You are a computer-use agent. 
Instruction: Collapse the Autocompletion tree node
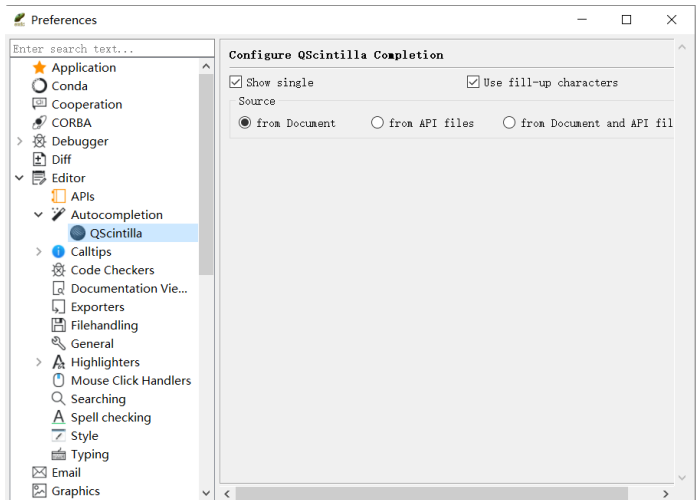tap(39, 214)
